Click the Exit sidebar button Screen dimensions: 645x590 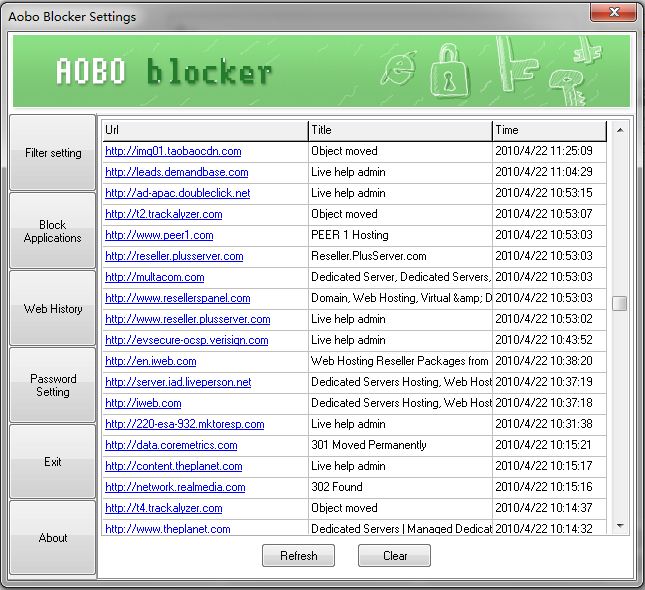point(53,462)
